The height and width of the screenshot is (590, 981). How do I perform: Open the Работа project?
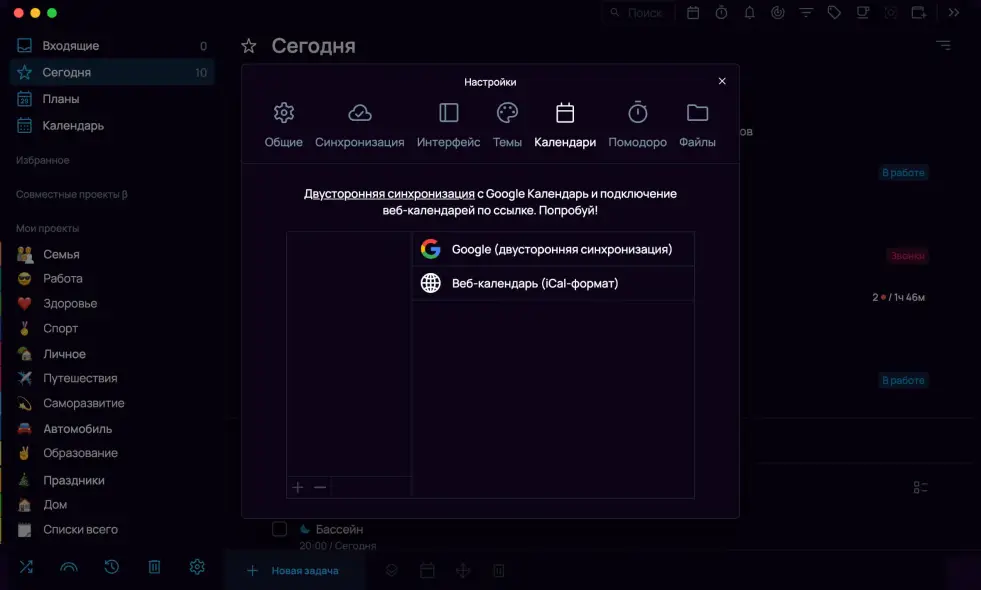pyautogui.click(x=62, y=278)
